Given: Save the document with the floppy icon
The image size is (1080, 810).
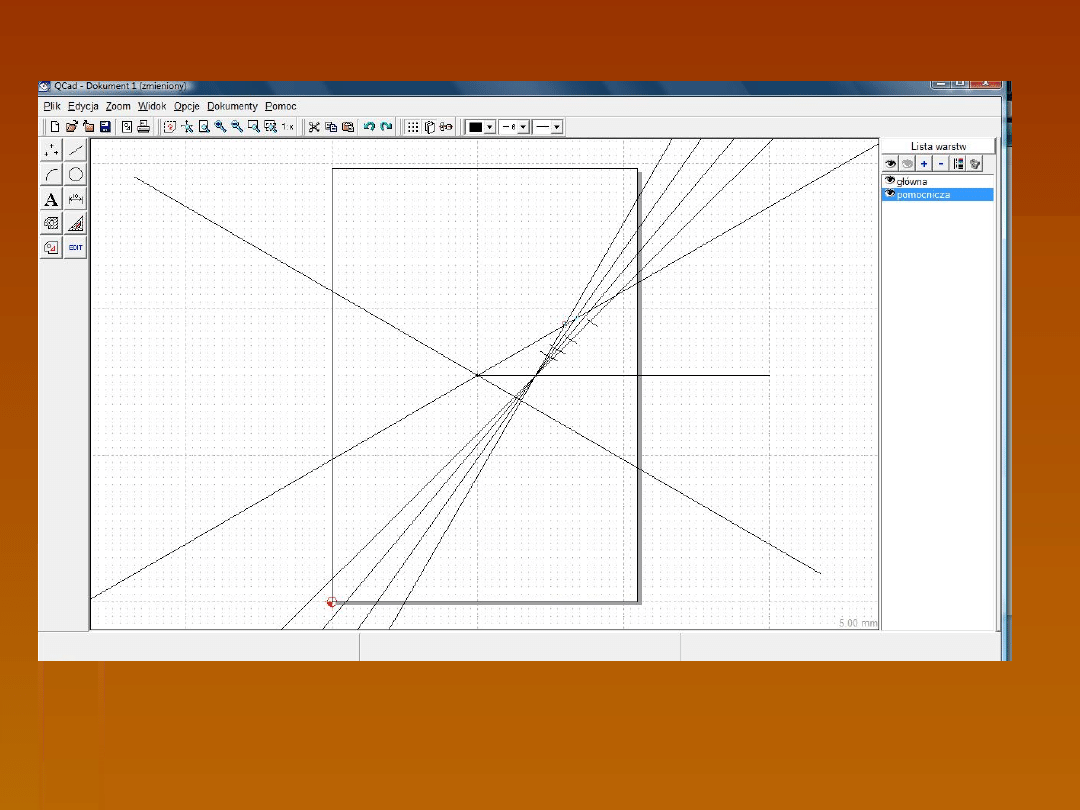Looking at the screenshot, I should pyautogui.click(x=105, y=127).
